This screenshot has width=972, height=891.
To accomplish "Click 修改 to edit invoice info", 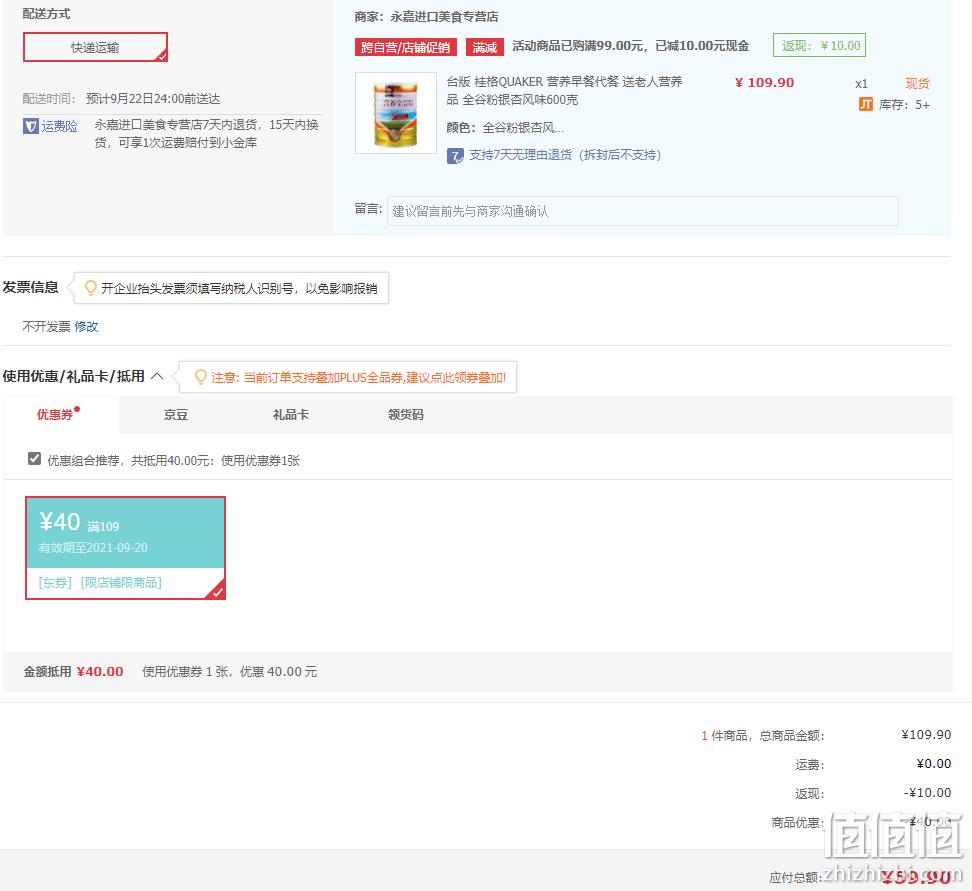I will coord(86,327).
